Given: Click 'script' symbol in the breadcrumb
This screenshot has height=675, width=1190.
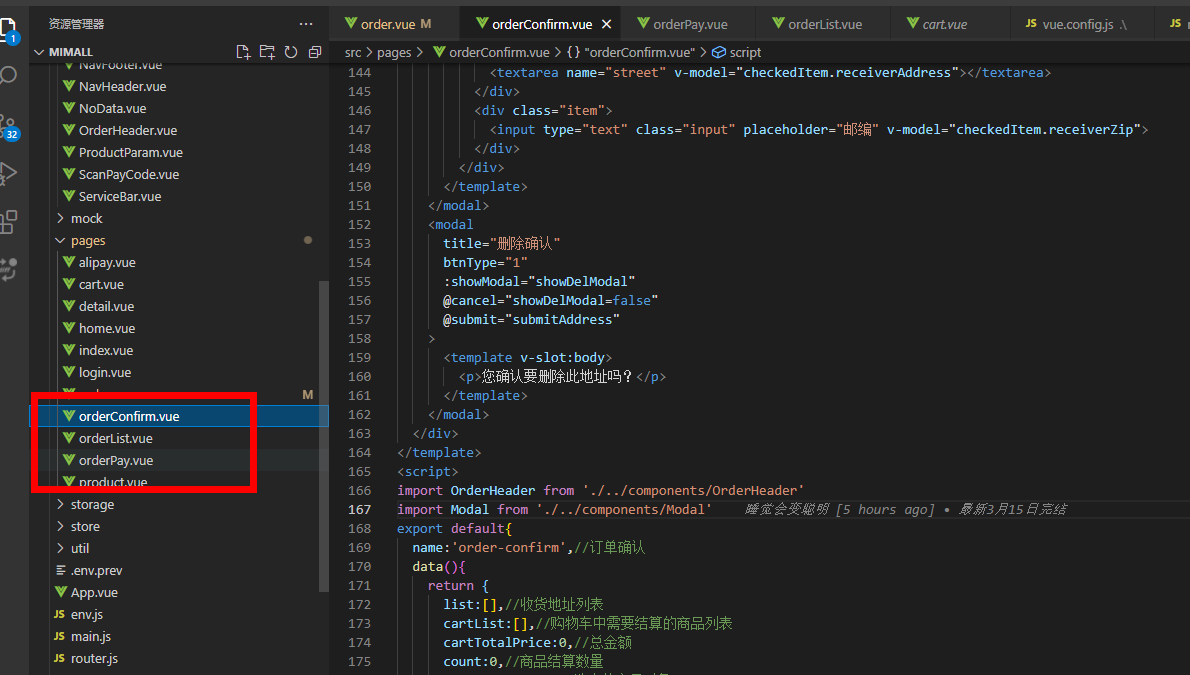Looking at the screenshot, I should [x=745, y=52].
